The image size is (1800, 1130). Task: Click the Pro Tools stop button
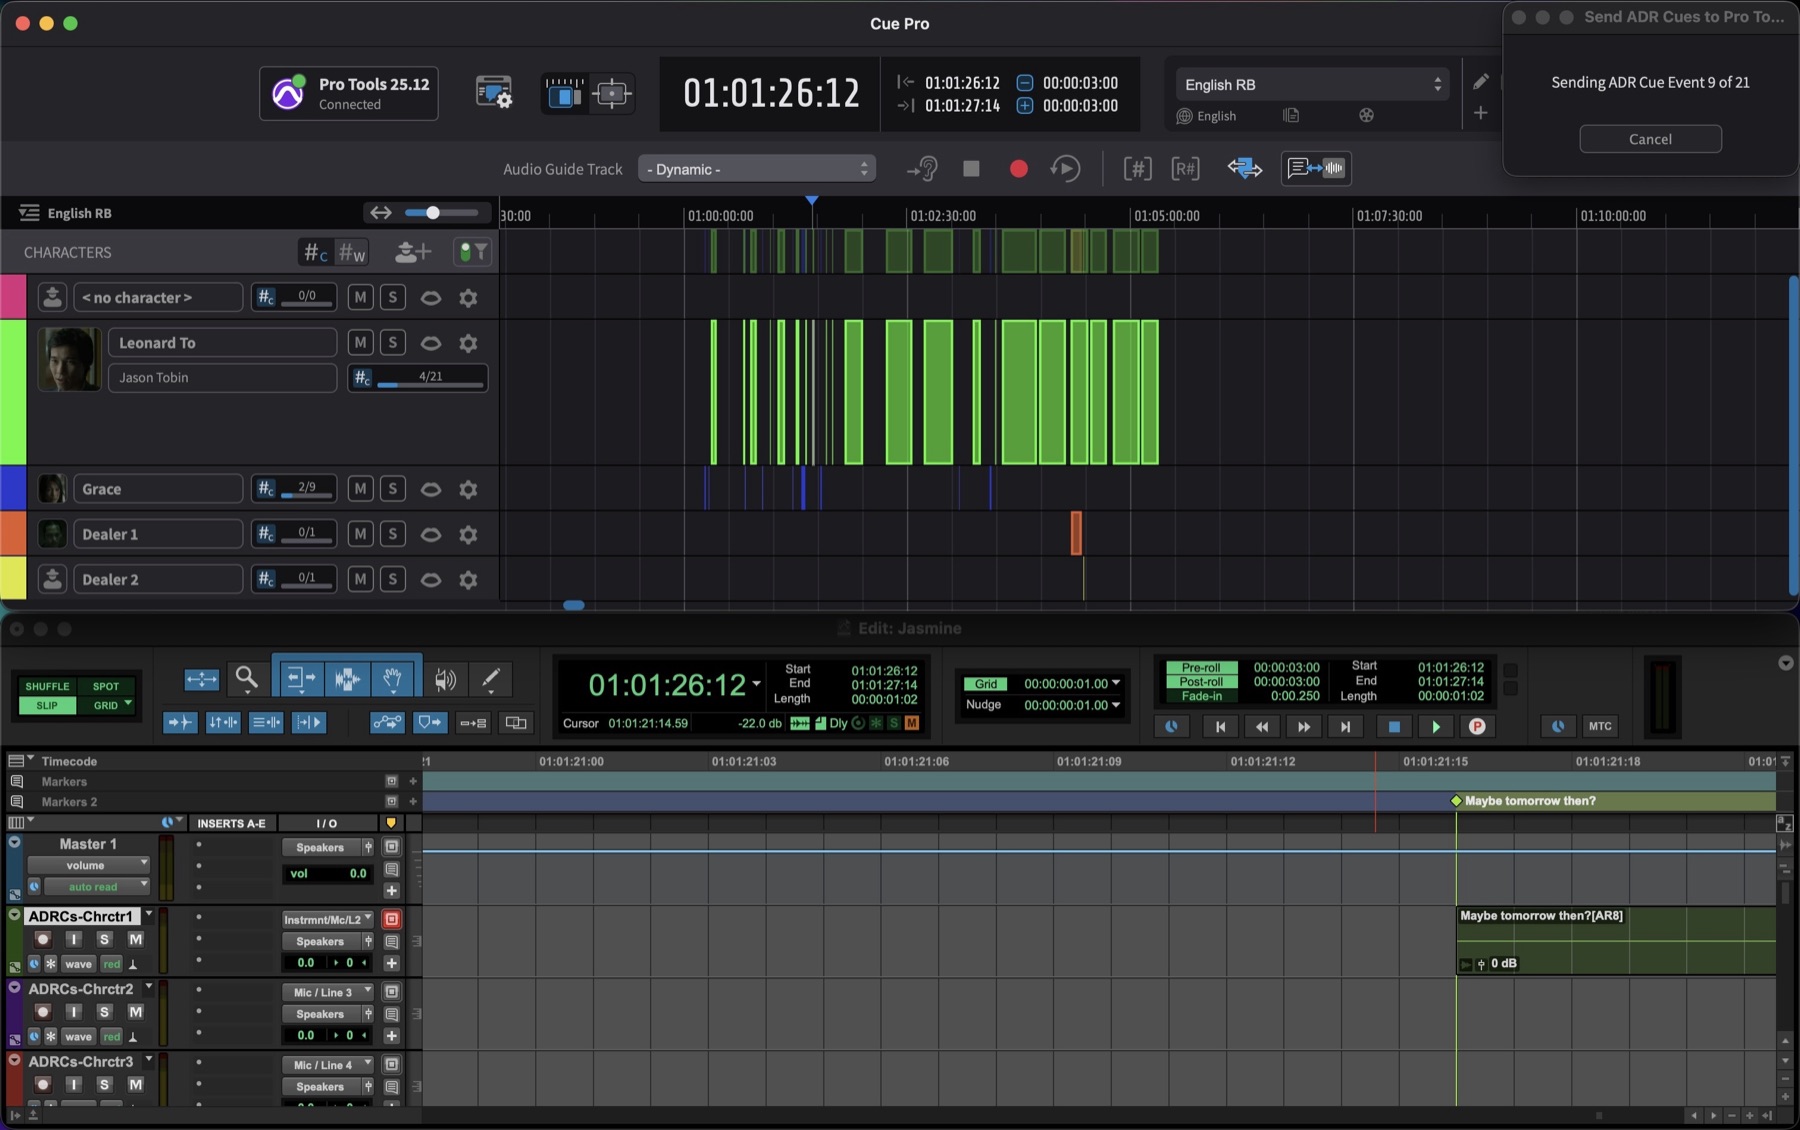pyautogui.click(x=1394, y=727)
